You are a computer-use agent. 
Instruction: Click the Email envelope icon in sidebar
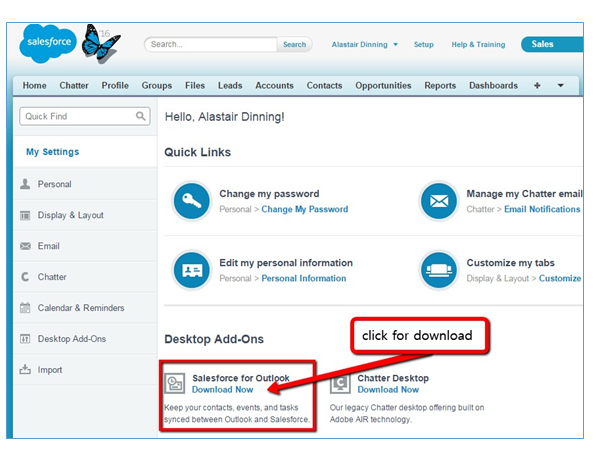25,246
